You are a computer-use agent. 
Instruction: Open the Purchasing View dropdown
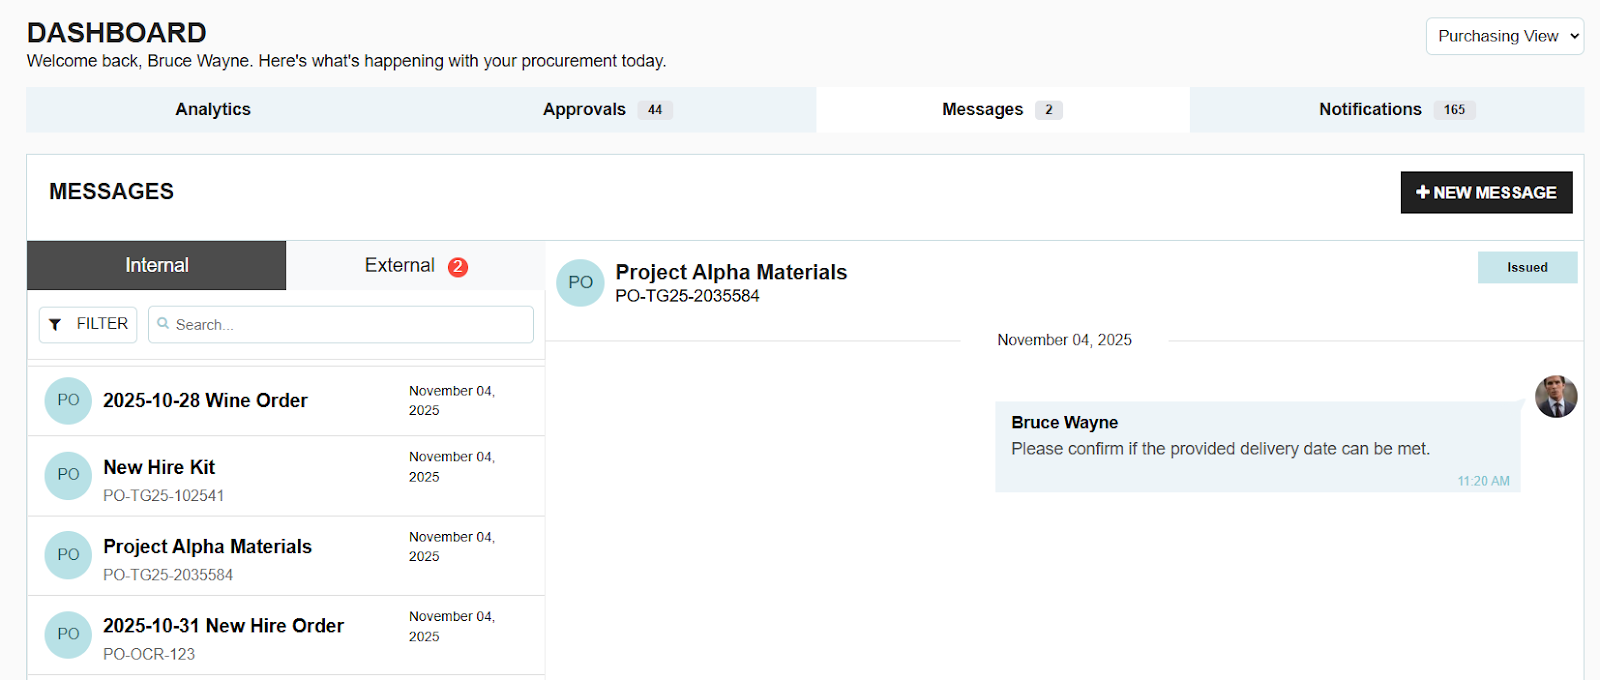[x=1504, y=36]
